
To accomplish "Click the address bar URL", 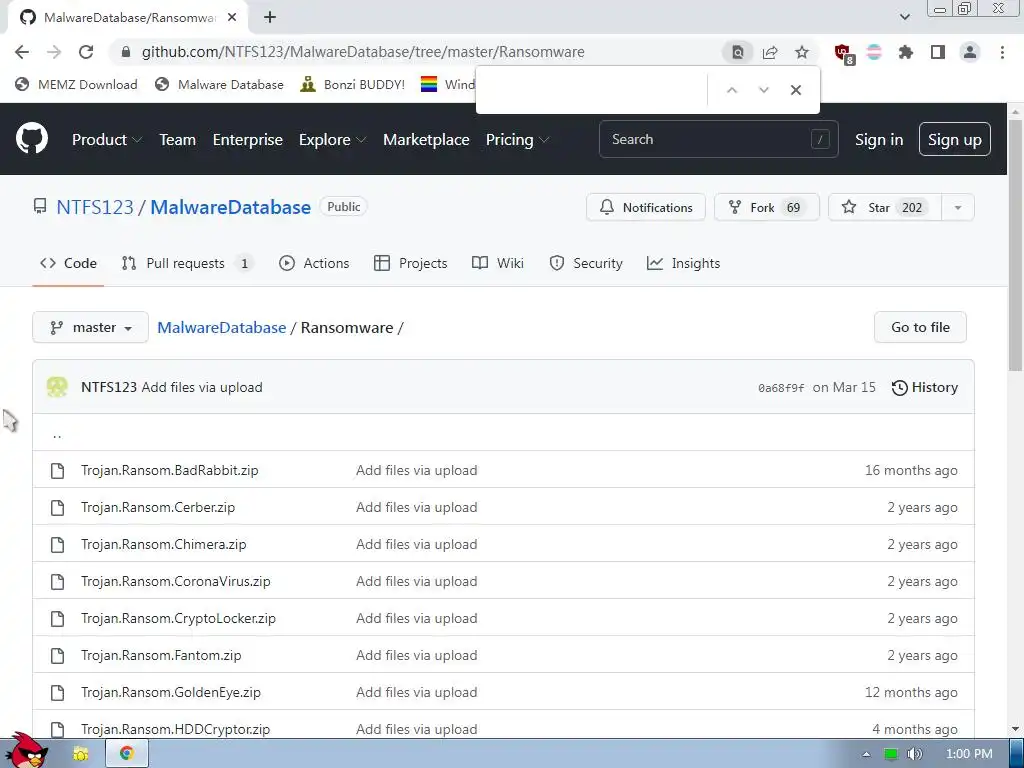I will [363, 52].
